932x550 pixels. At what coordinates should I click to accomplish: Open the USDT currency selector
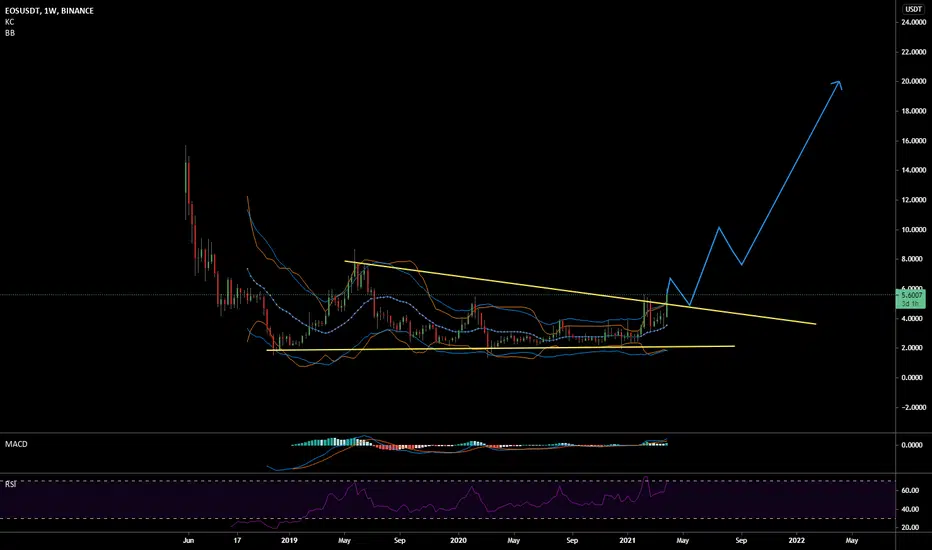[913, 9]
